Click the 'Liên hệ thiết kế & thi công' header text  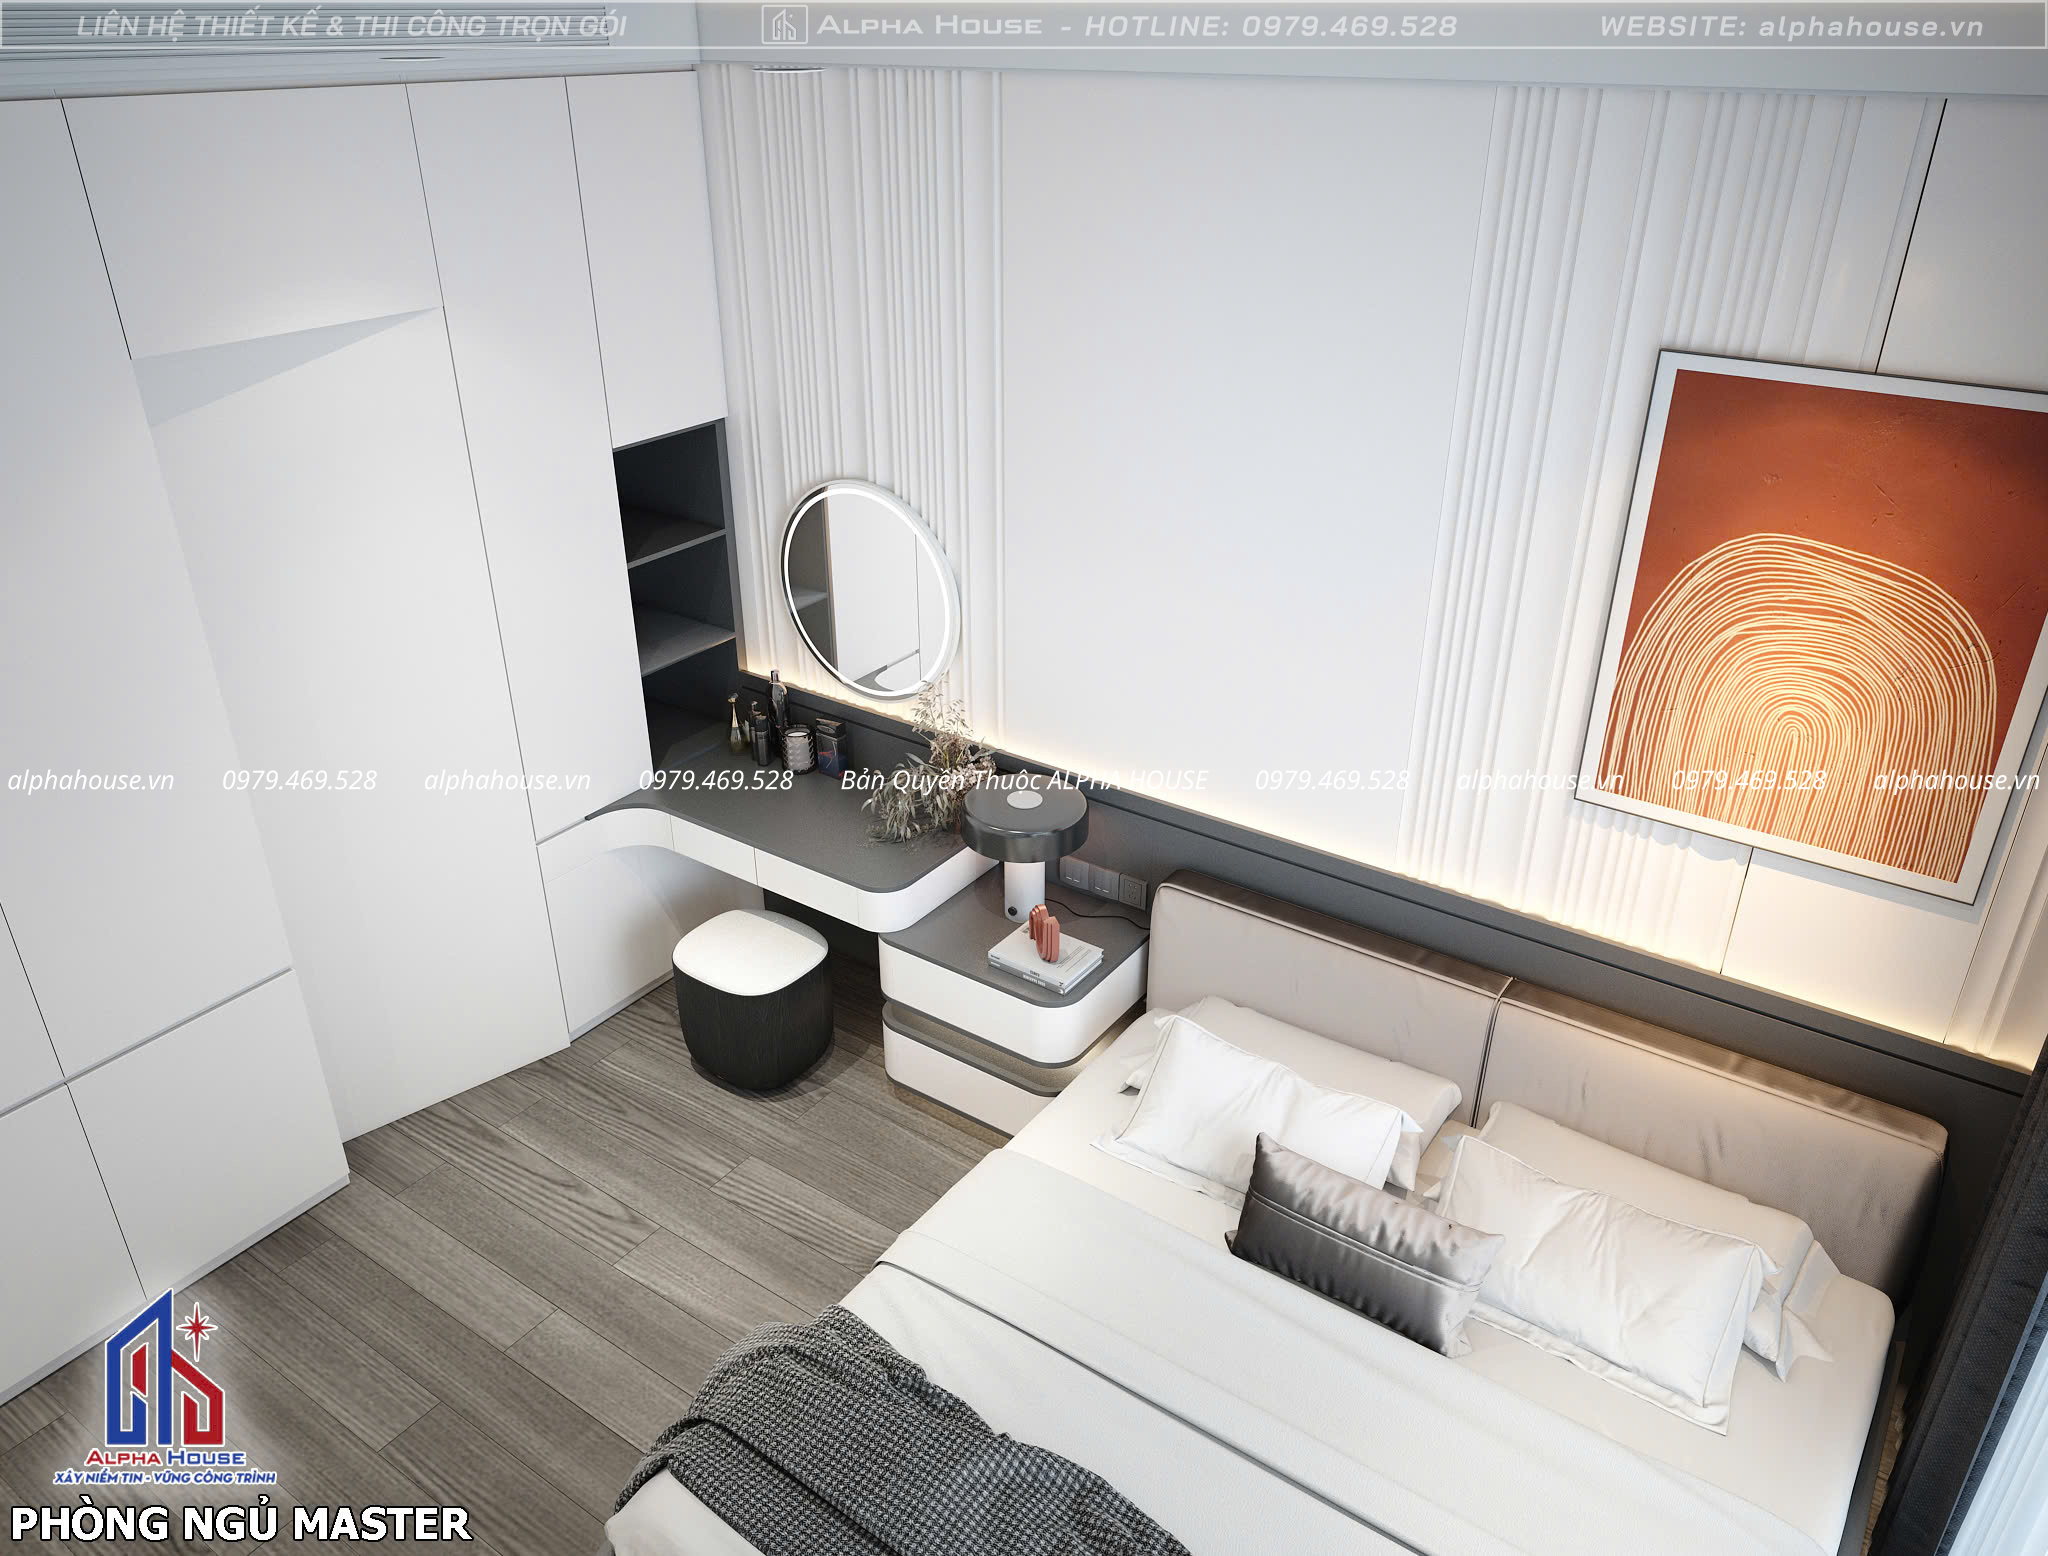(352, 26)
